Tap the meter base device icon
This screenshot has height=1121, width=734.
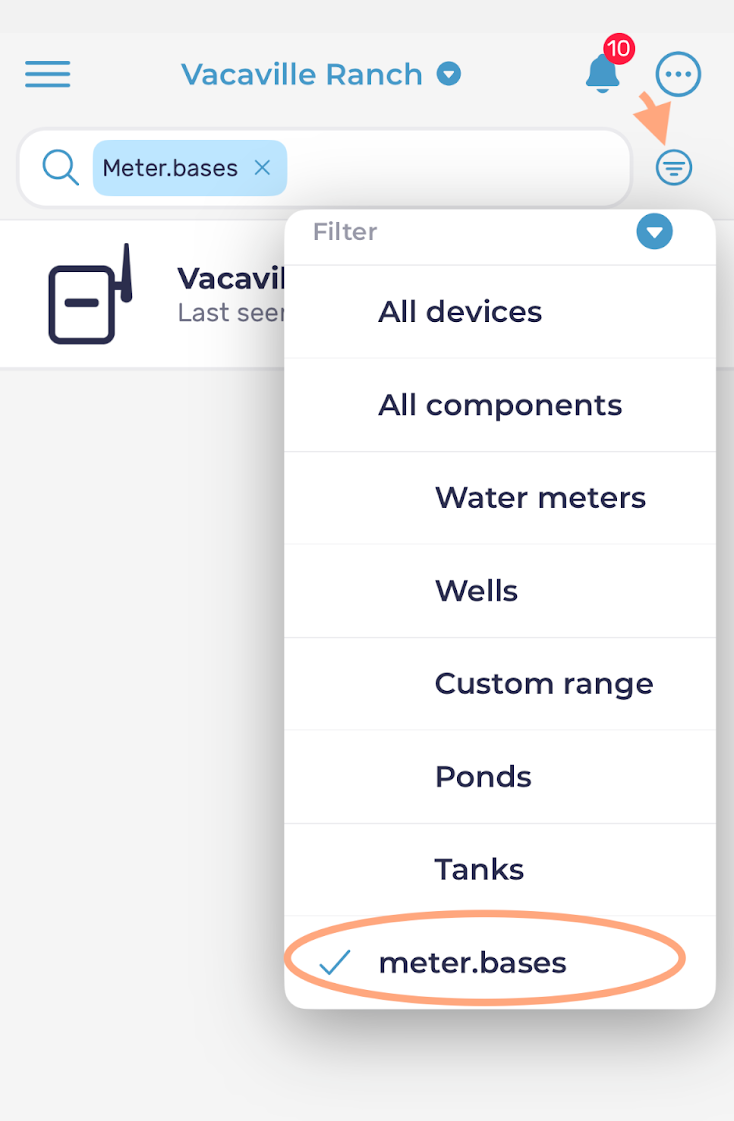point(90,294)
